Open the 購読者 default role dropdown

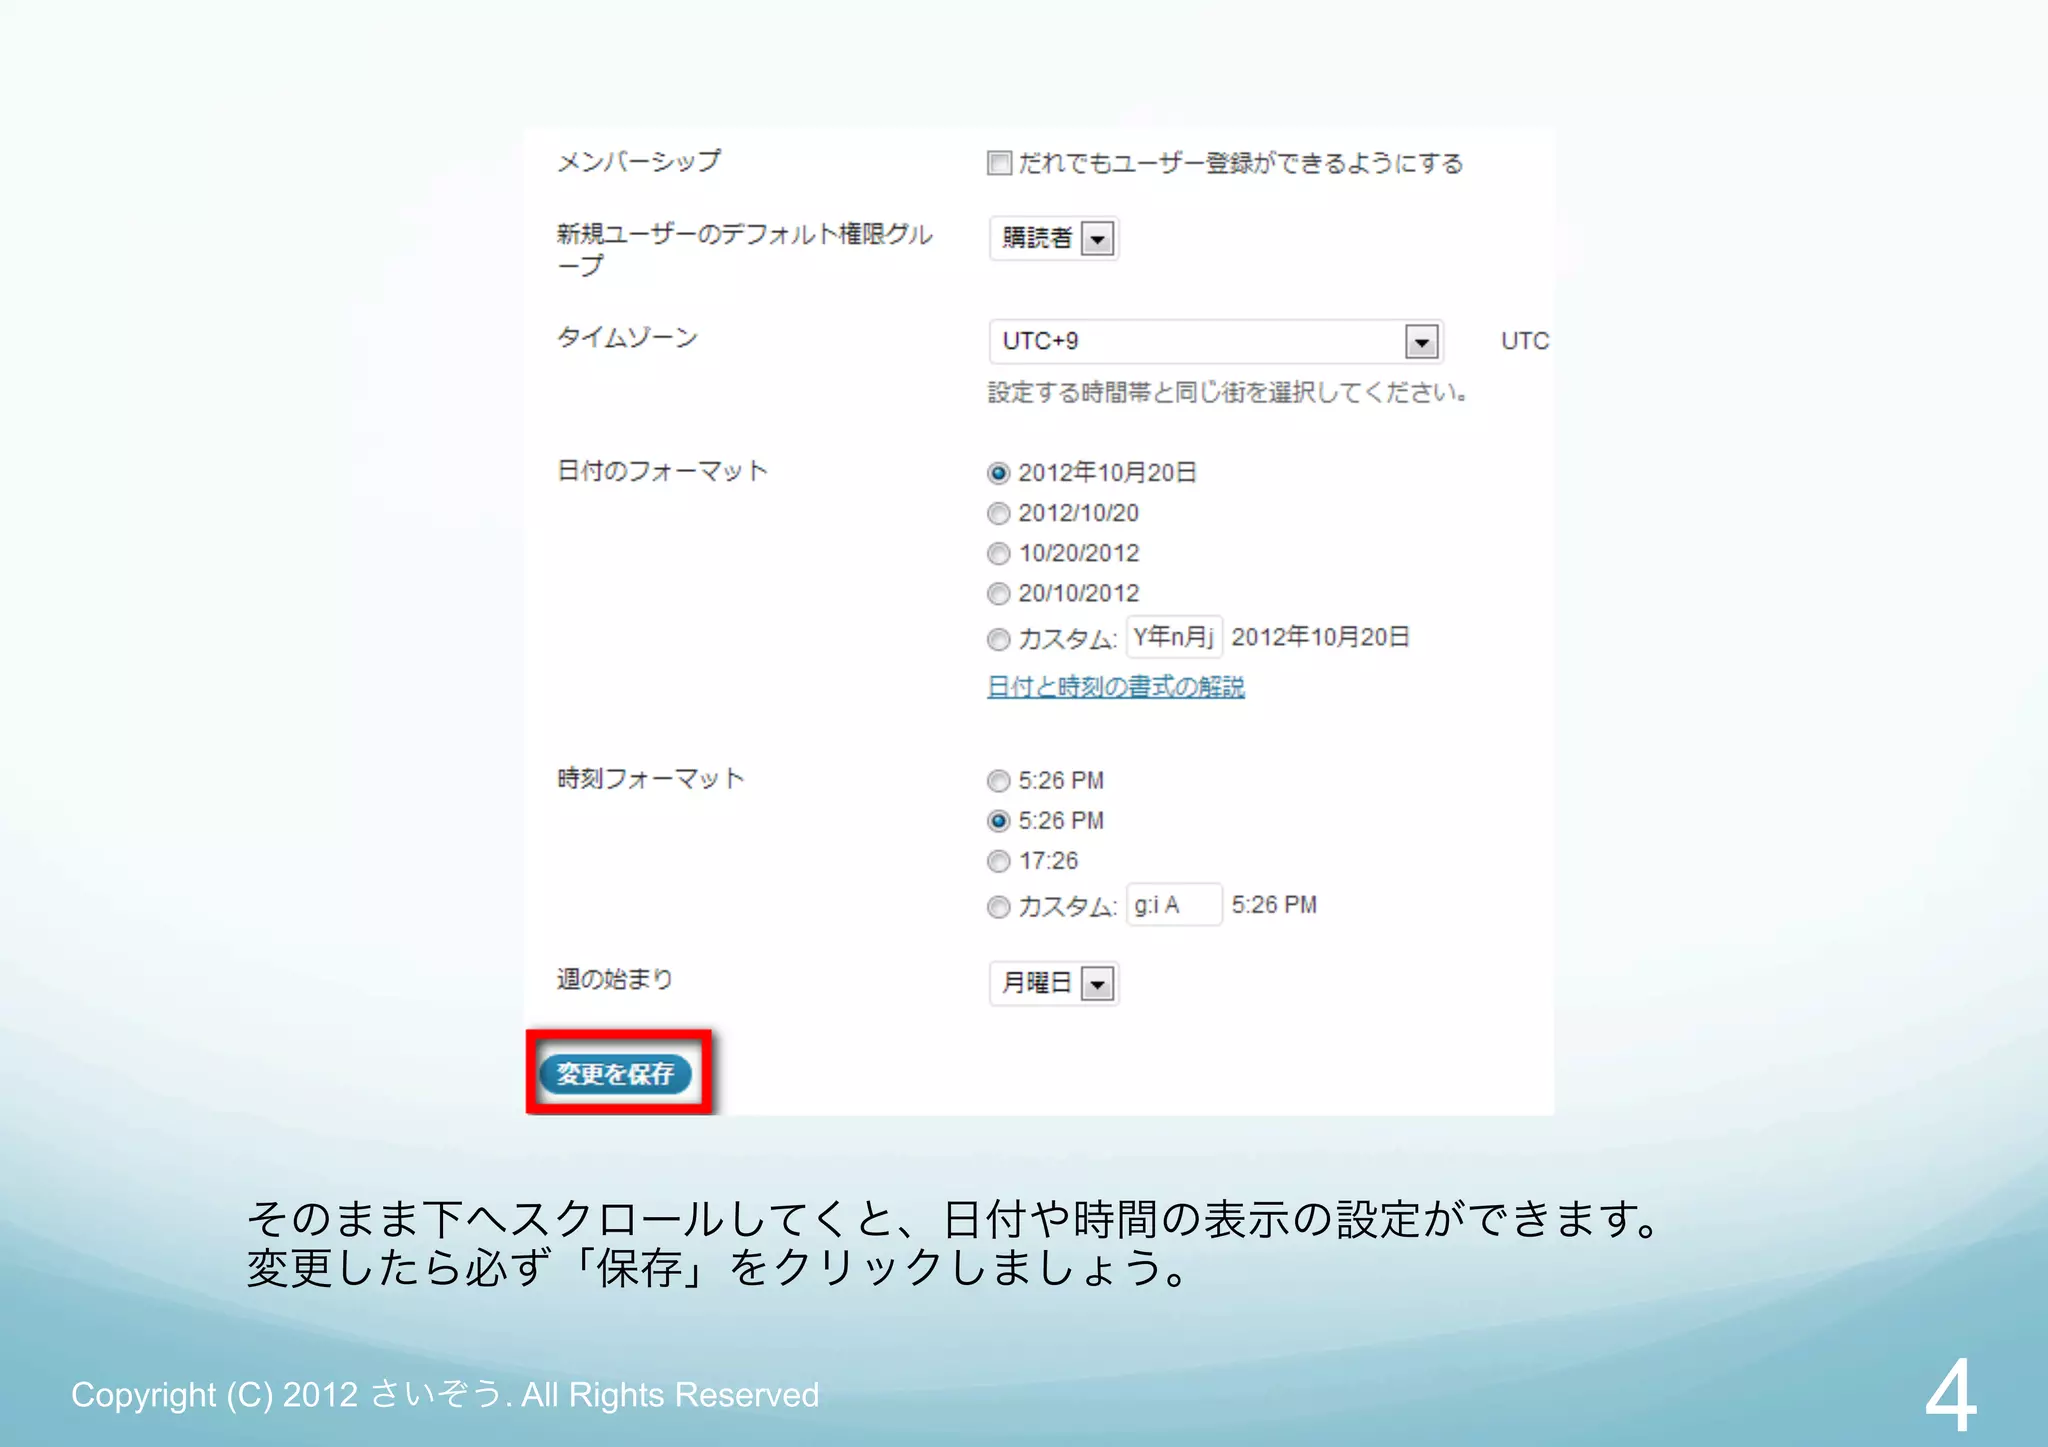[1054, 239]
